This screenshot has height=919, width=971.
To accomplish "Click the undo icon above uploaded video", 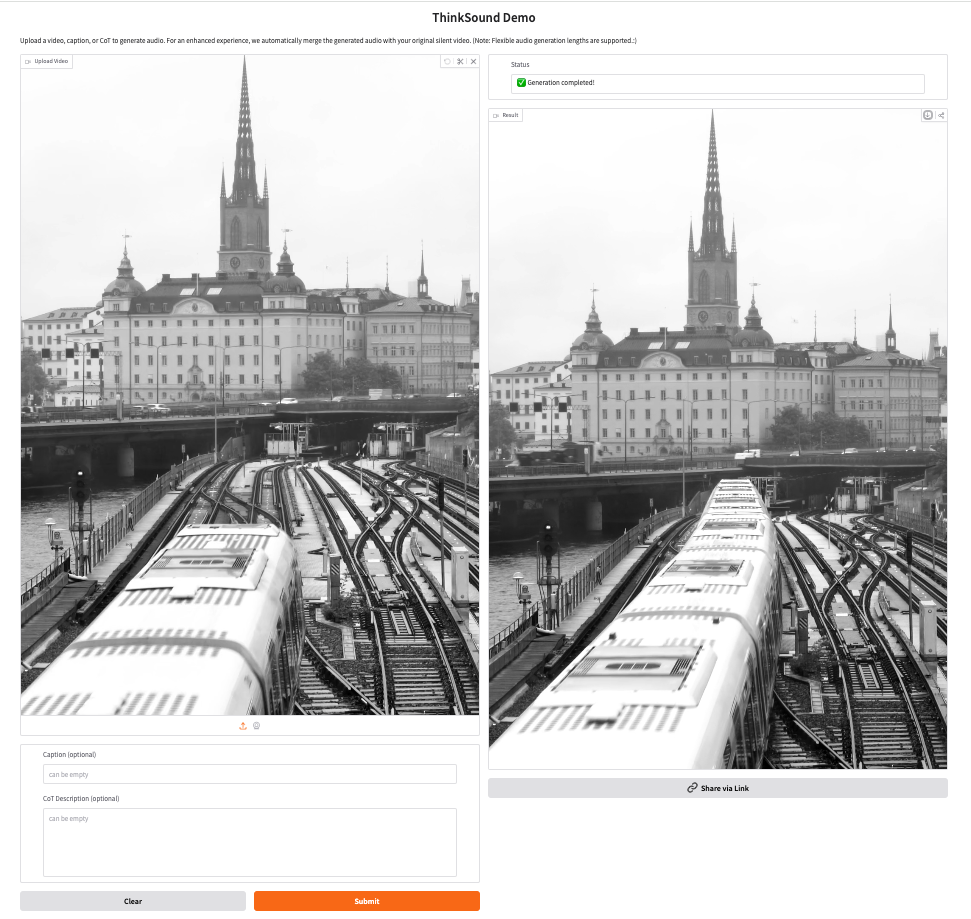I will pyautogui.click(x=447, y=62).
